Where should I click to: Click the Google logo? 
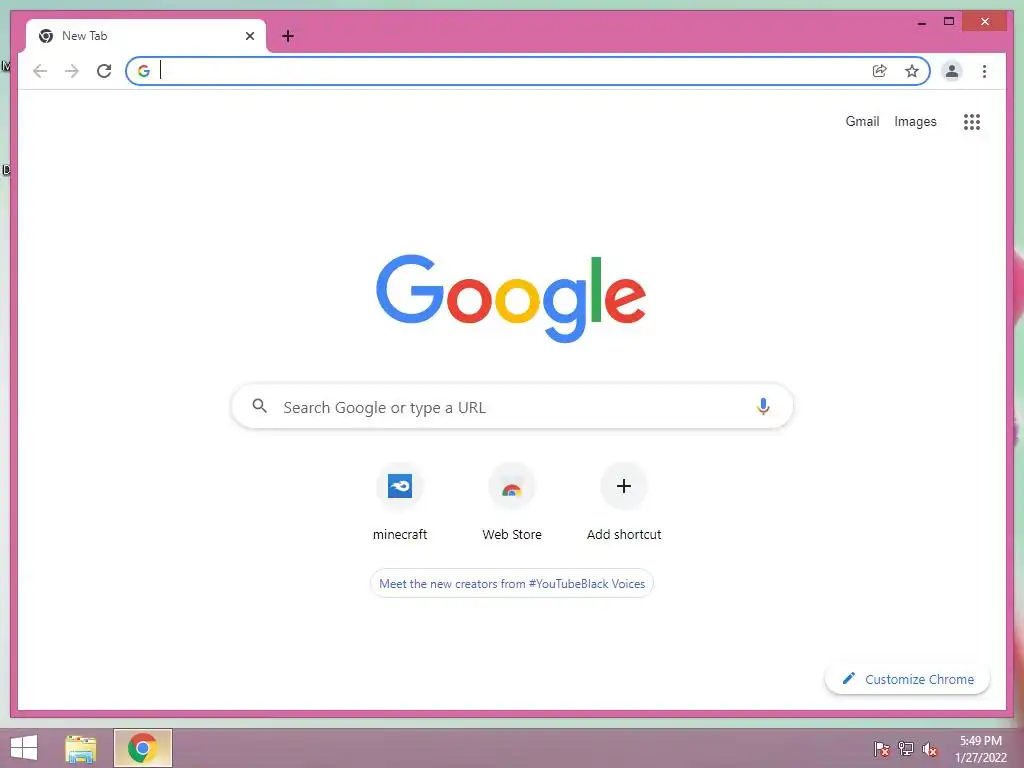(x=511, y=298)
